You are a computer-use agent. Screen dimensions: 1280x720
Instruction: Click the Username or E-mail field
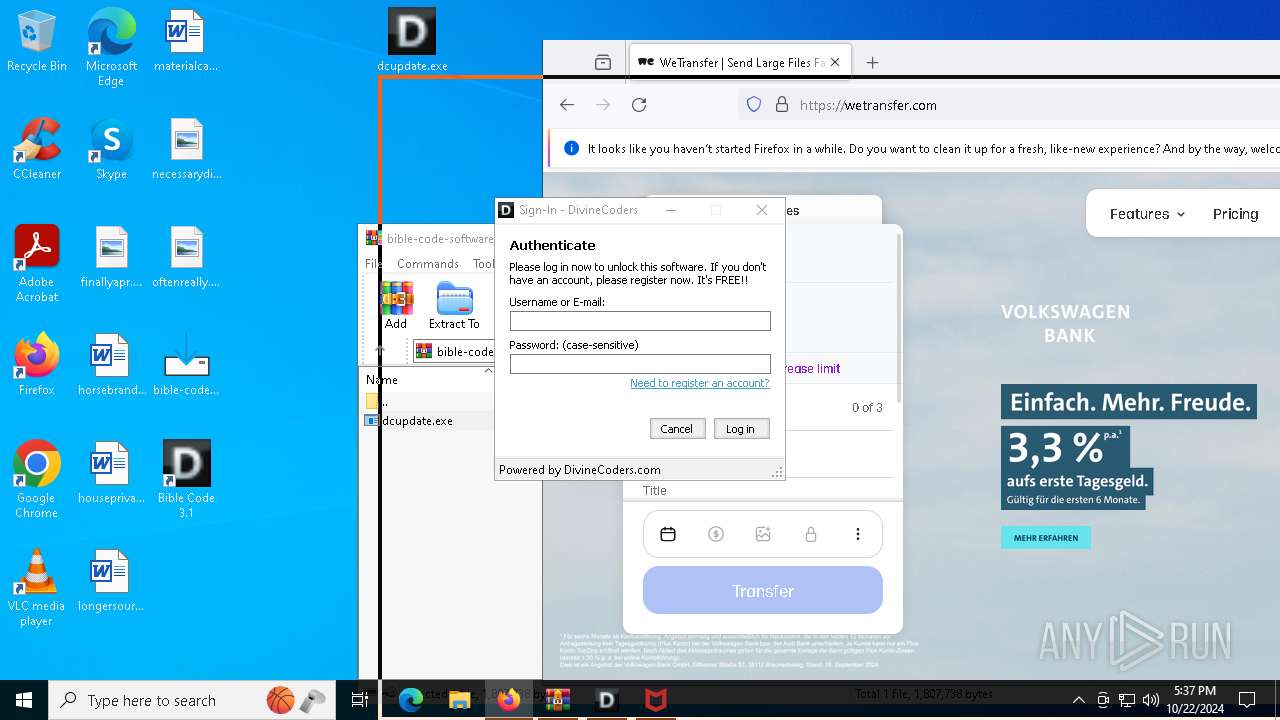[x=640, y=321]
